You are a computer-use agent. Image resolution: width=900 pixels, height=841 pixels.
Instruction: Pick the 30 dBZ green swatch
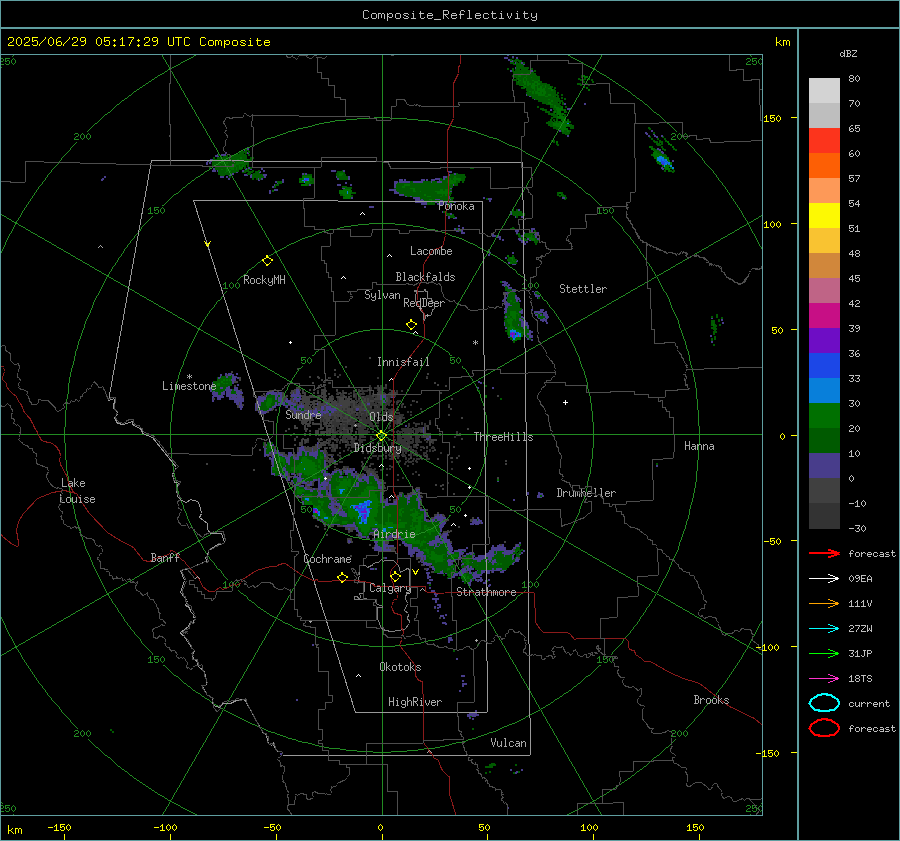[x=824, y=415]
